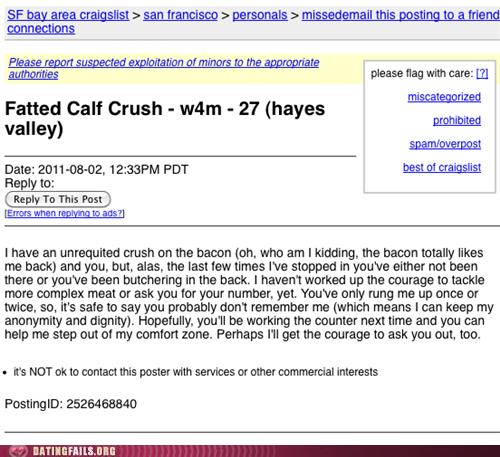This screenshot has width=500, height=457.
Task: Click the DatingFails.org heart logo icon
Action: click(18, 451)
